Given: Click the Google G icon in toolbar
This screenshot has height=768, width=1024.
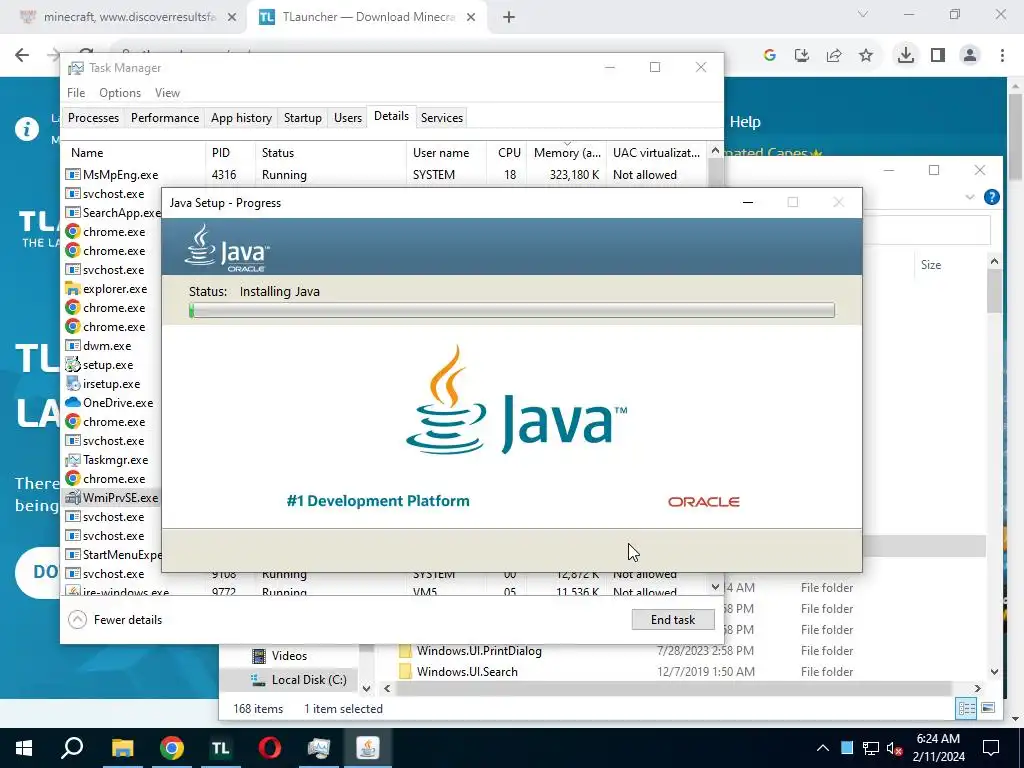Looking at the screenshot, I should (x=770, y=56).
